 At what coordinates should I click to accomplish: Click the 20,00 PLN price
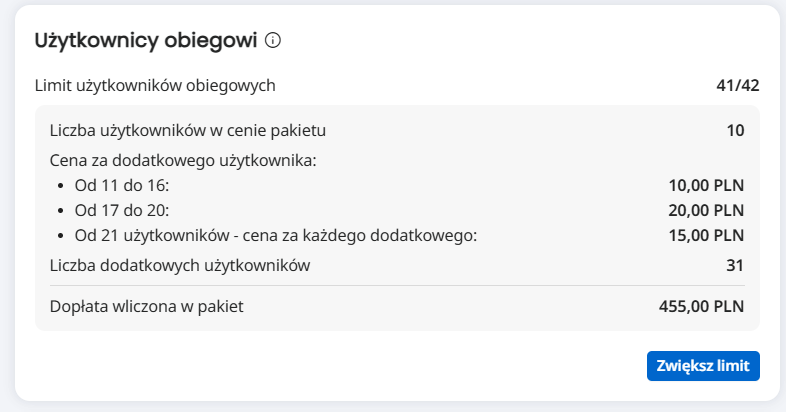[x=706, y=211]
